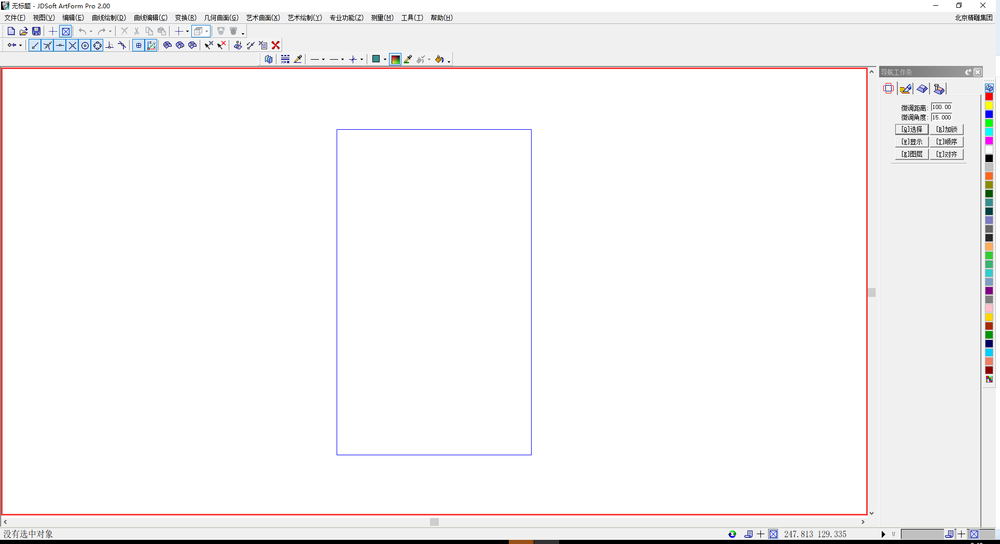Viewport: 1000px width, 544px height.
Task: Click the blue 3D block panel icon
Action: [x=922, y=89]
